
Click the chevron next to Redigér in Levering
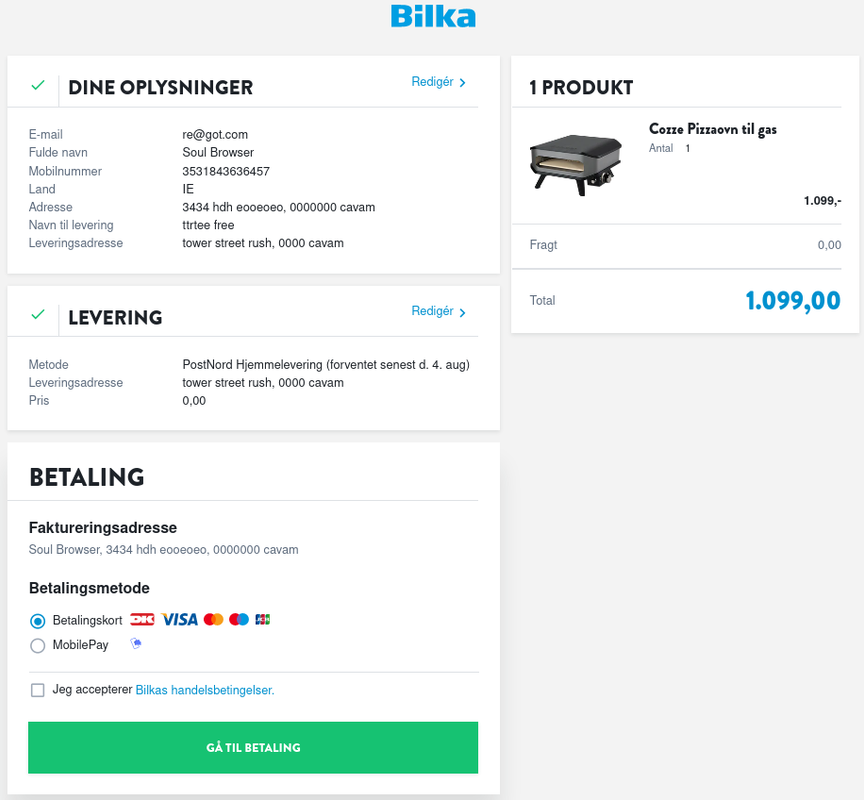click(x=463, y=312)
